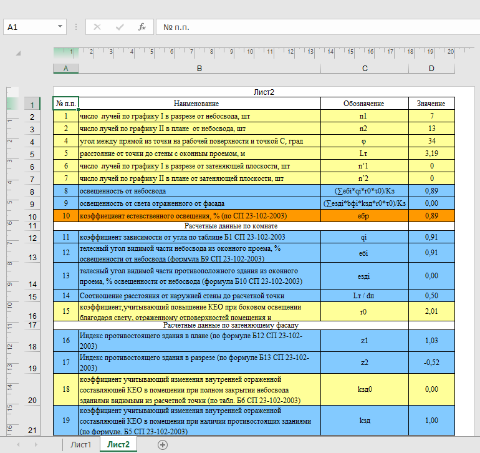Select the cell eздi
480x453 pixels.
pyautogui.click(x=364, y=276)
